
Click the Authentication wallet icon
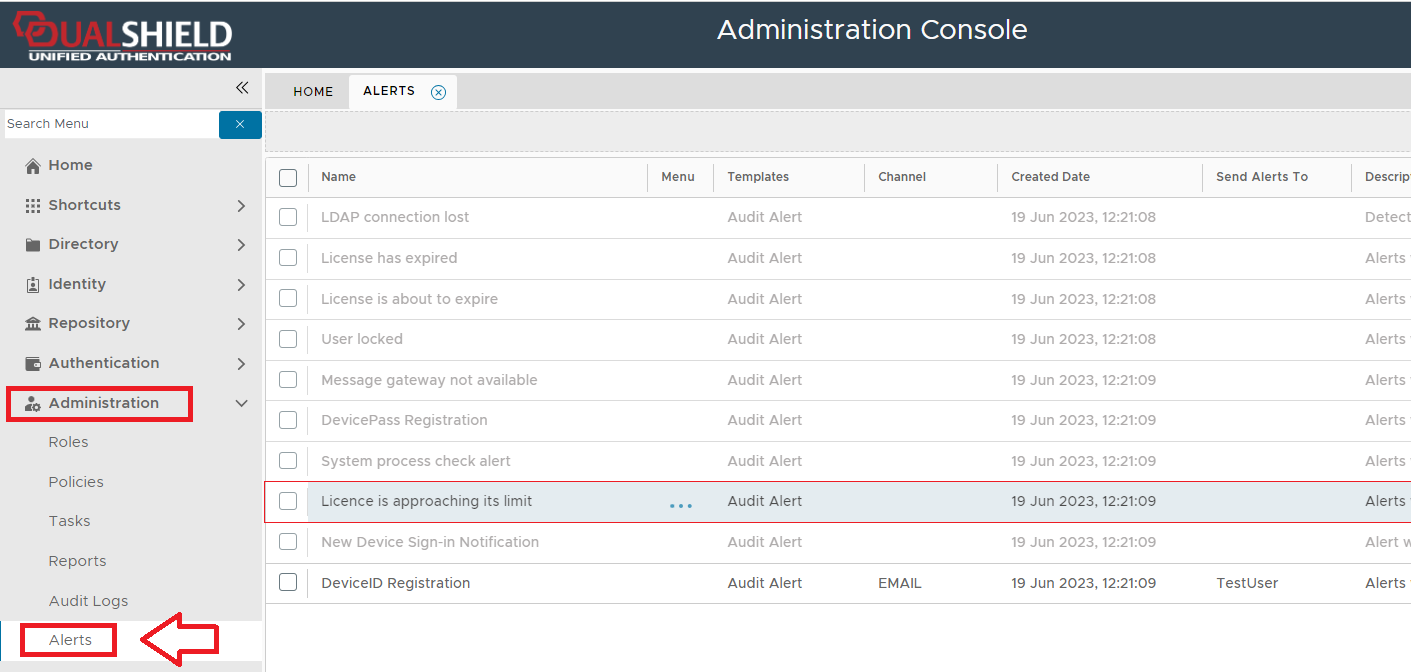[33, 363]
